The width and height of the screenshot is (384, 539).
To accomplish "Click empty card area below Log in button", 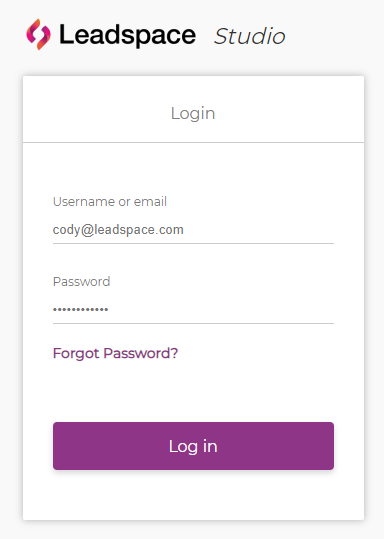I will click(193, 495).
